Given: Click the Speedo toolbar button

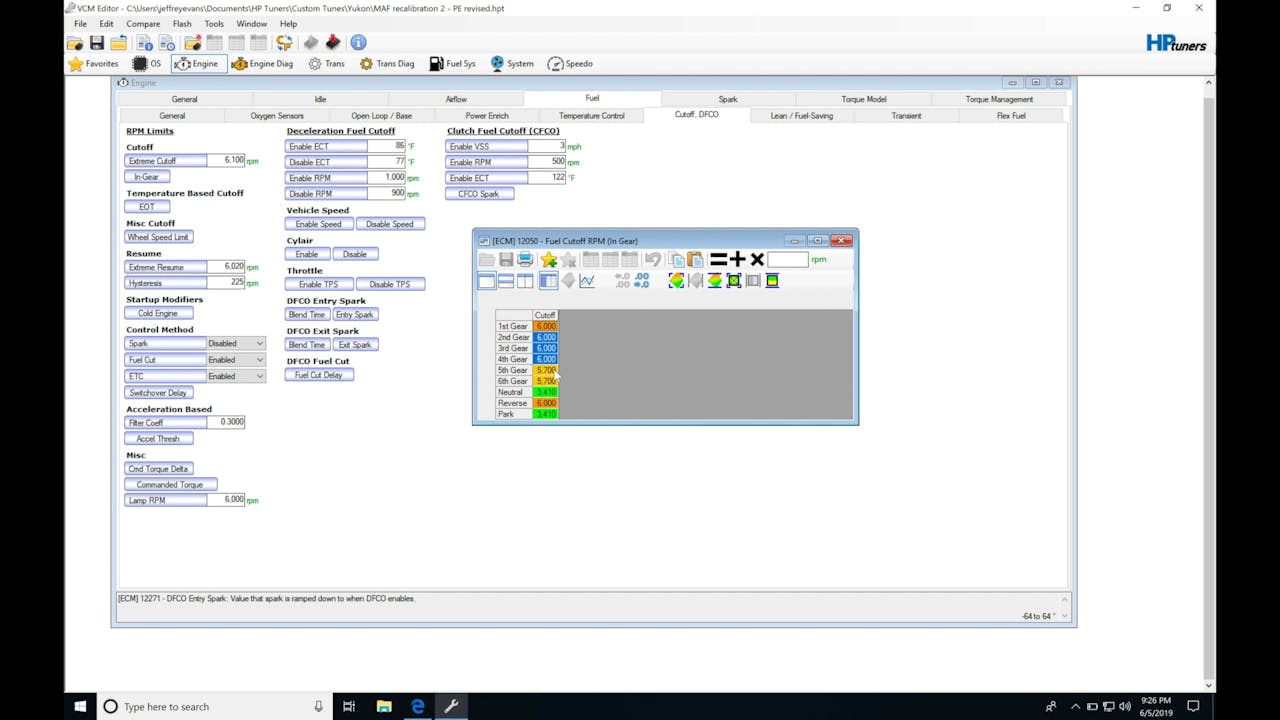Looking at the screenshot, I should 570,64.
